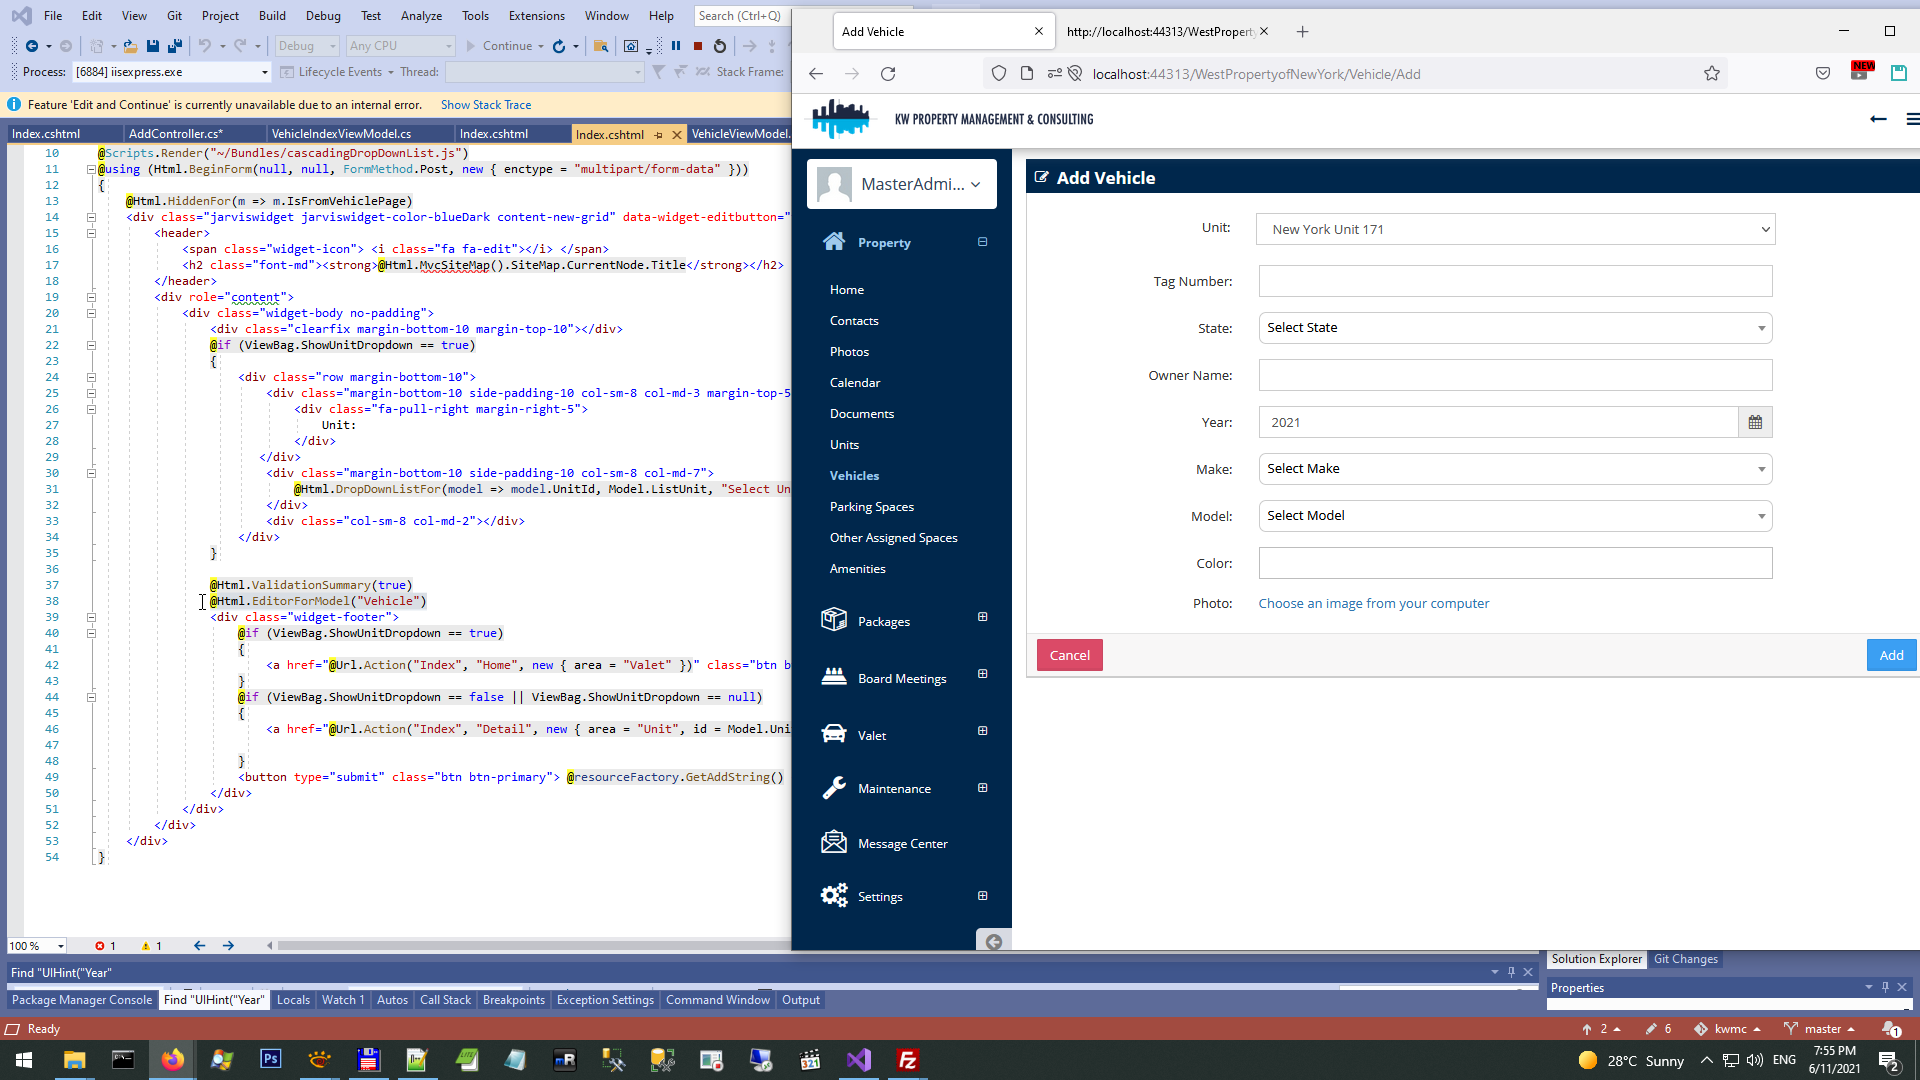Image resolution: width=1920 pixels, height=1080 pixels.
Task: Click the Pause debugging icon
Action: click(676, 46)
